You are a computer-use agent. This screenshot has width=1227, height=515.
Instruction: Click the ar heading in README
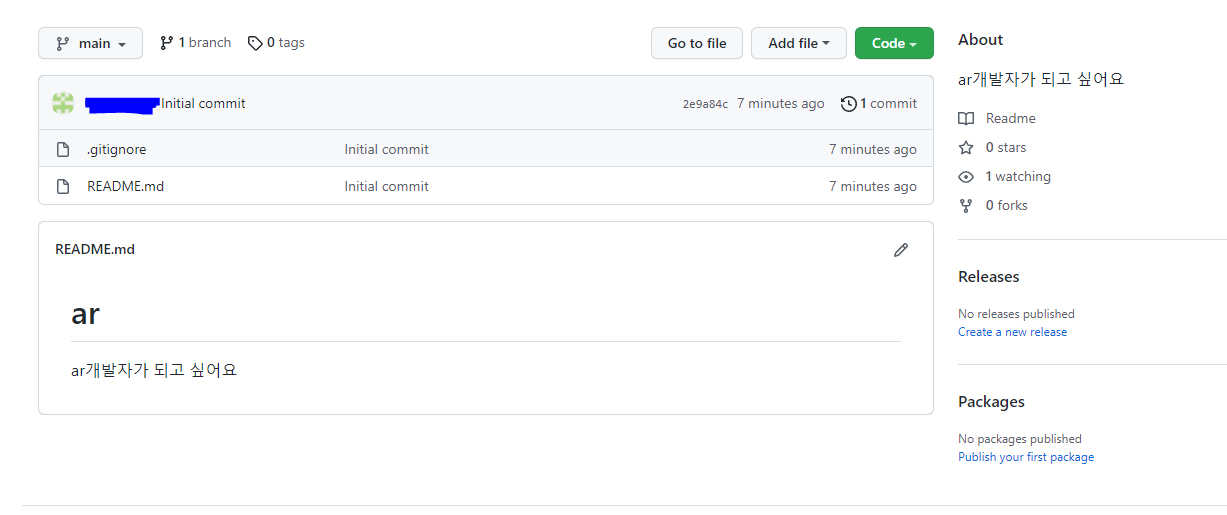86,313
